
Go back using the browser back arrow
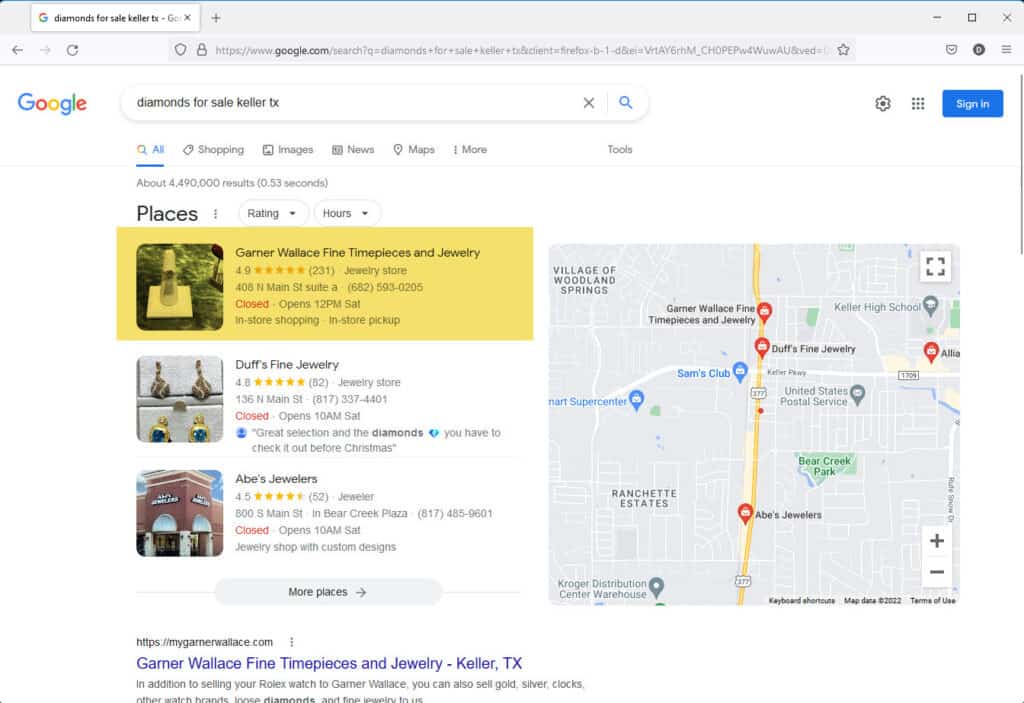pos(18,50)
